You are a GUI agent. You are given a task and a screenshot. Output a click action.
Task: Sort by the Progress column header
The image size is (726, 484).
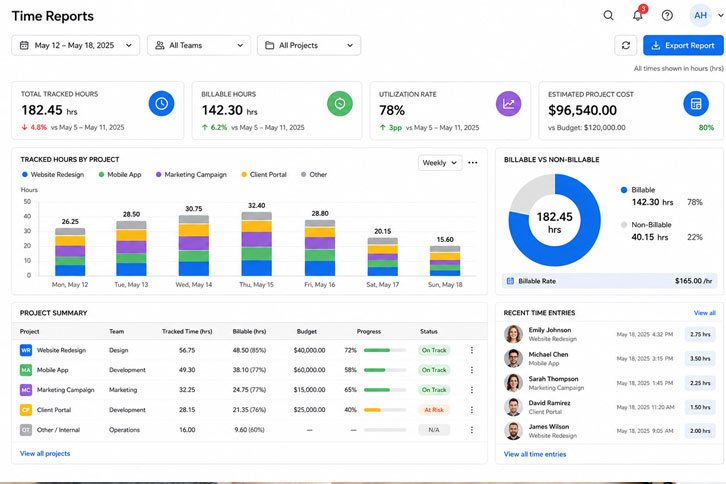pyautogui.click(x=369, y=332)
